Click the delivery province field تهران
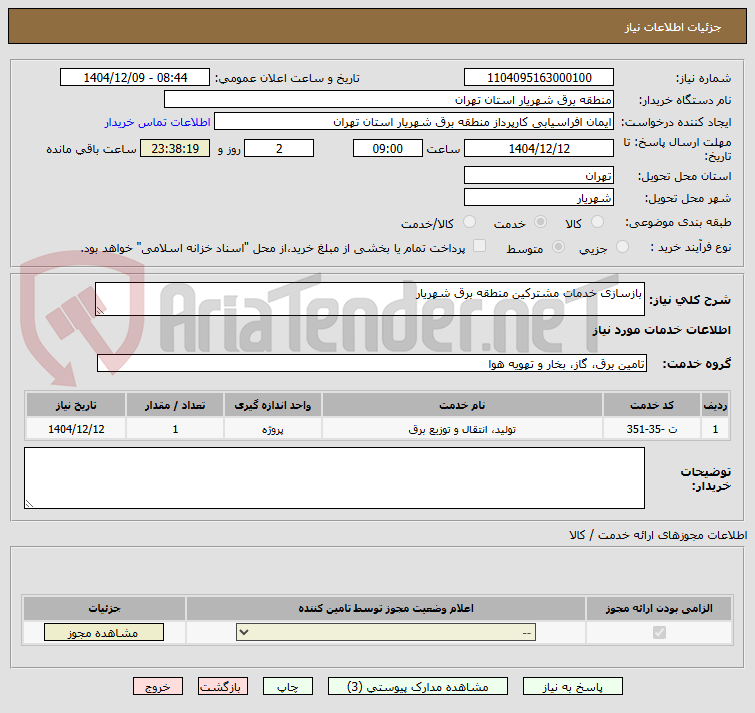The width and height of the screenshot is (755, 713). pos(538,175)
